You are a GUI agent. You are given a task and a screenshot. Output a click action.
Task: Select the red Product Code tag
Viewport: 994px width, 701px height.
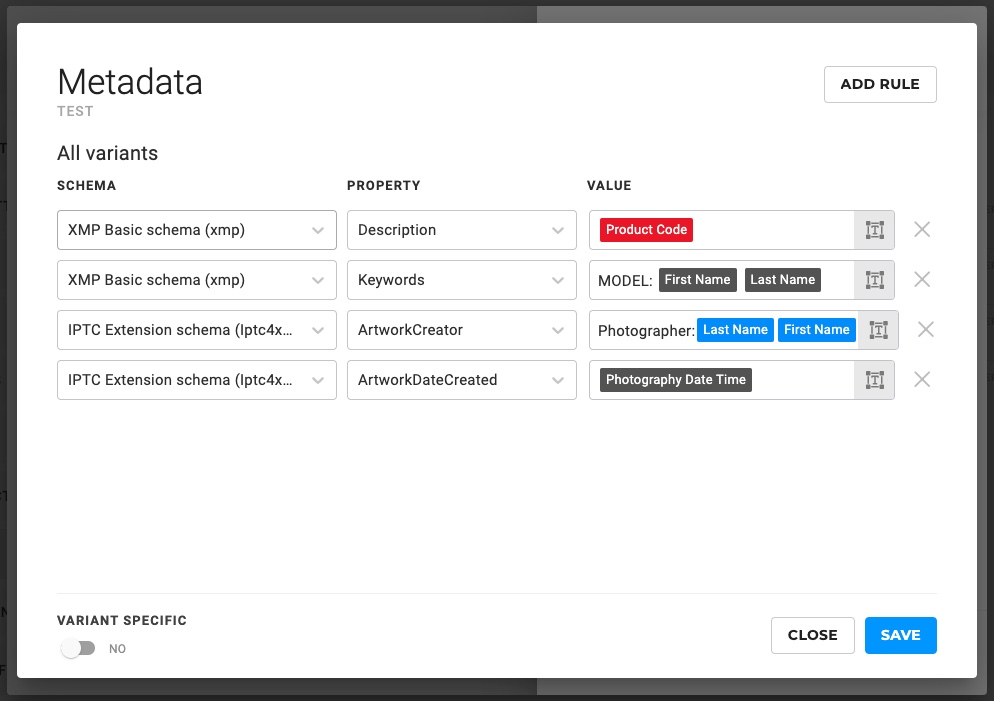click(x=646, y=230)
